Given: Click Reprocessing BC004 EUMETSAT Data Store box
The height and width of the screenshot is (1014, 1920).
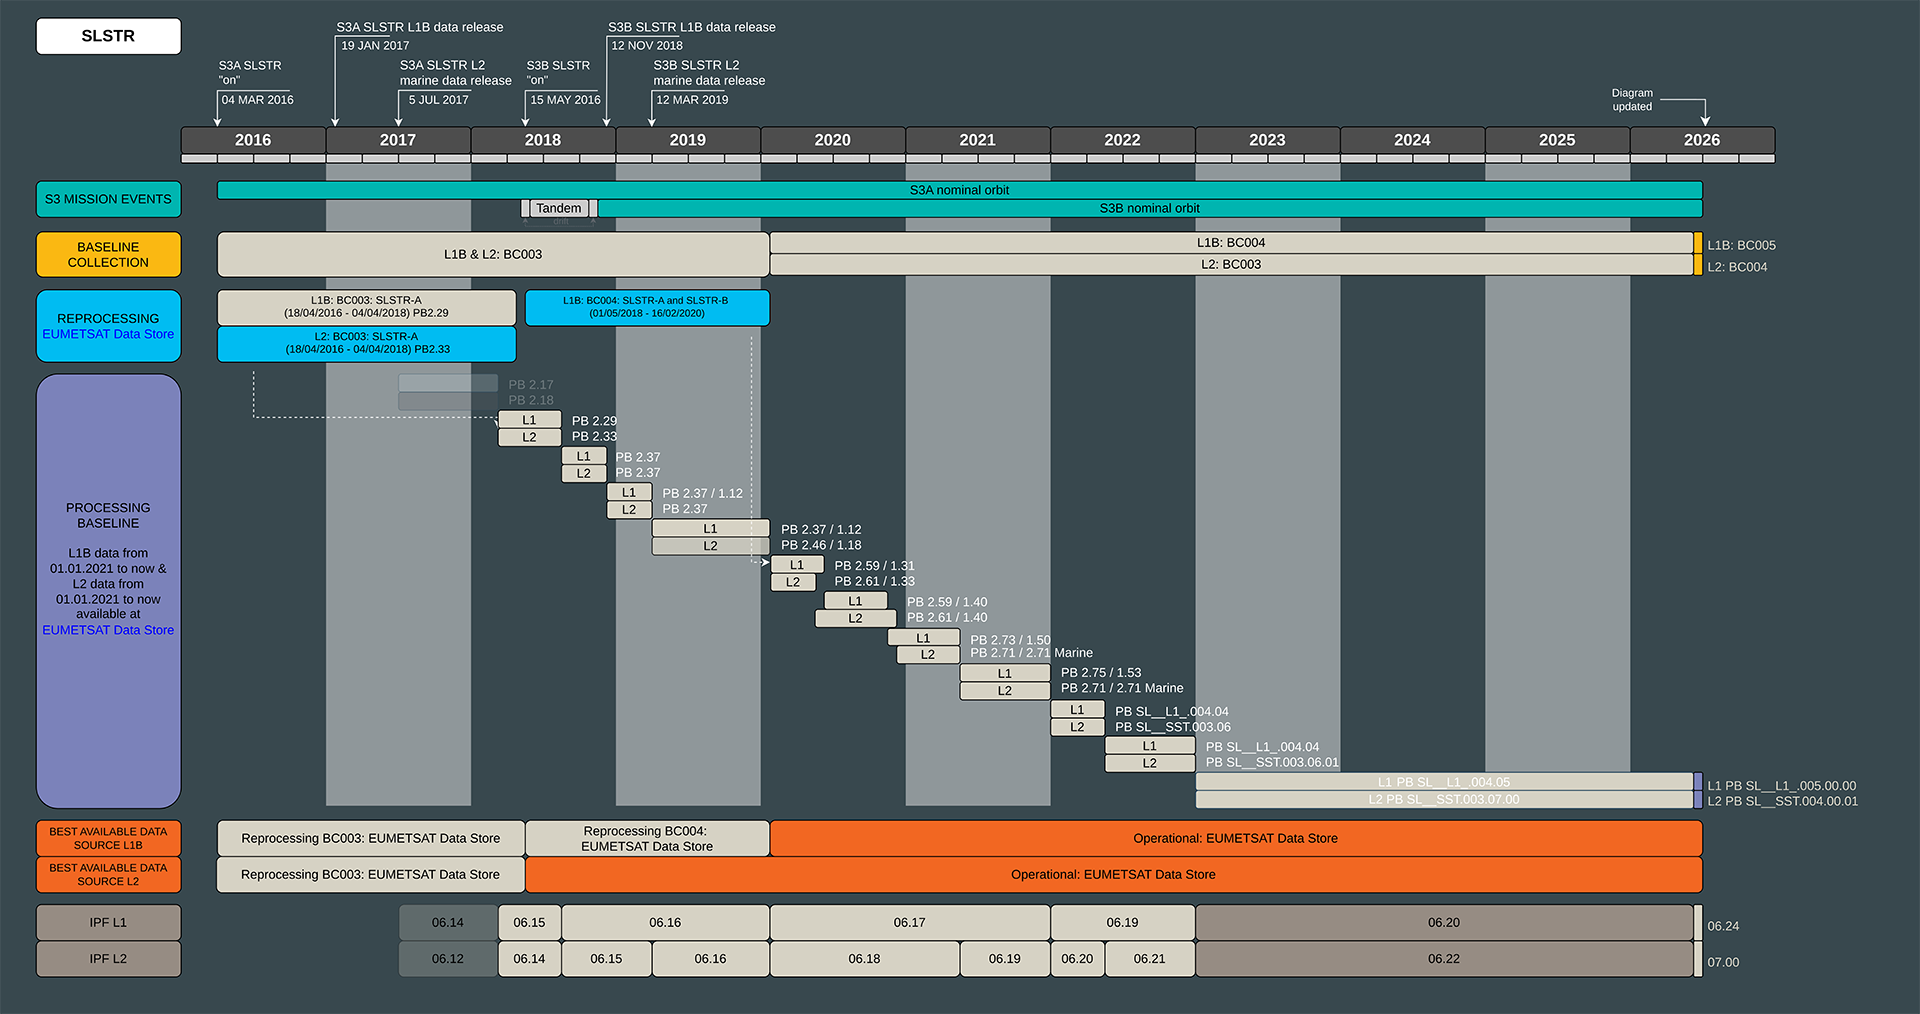Looking at the screenshot, I should click(647, 838).
